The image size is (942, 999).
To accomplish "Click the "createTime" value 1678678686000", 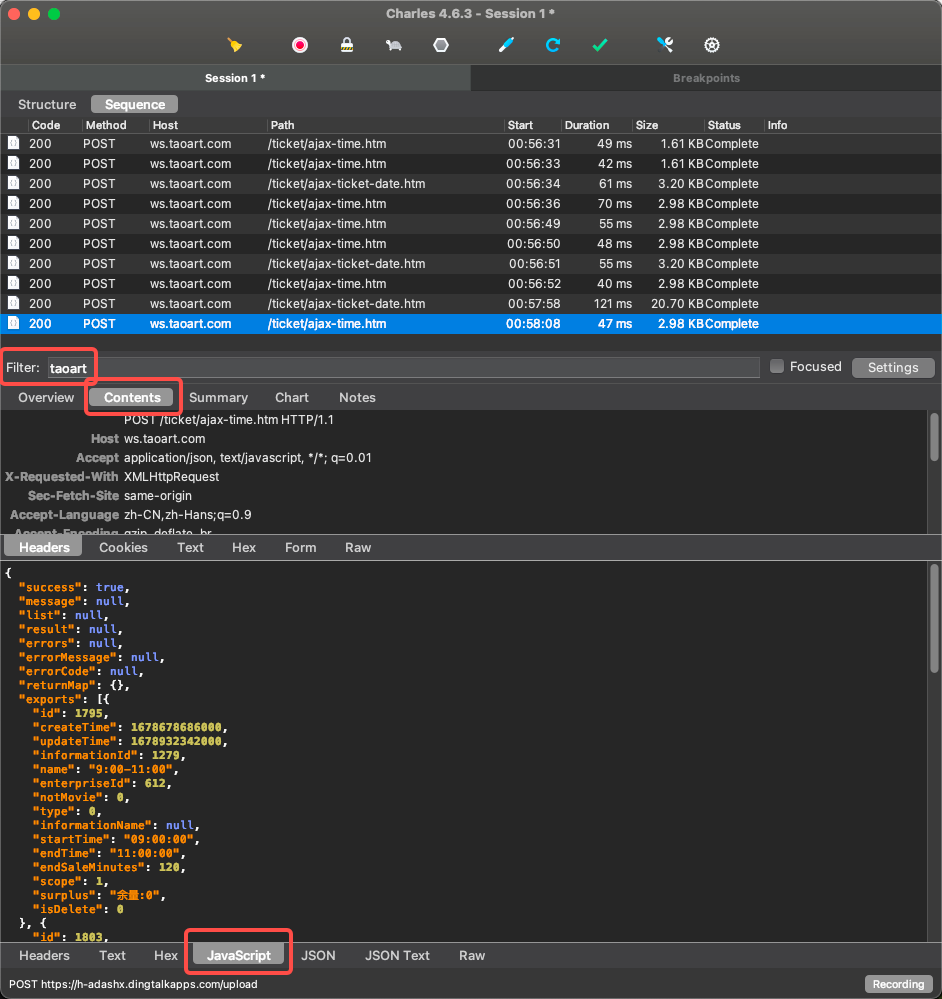I will point(176,727).
